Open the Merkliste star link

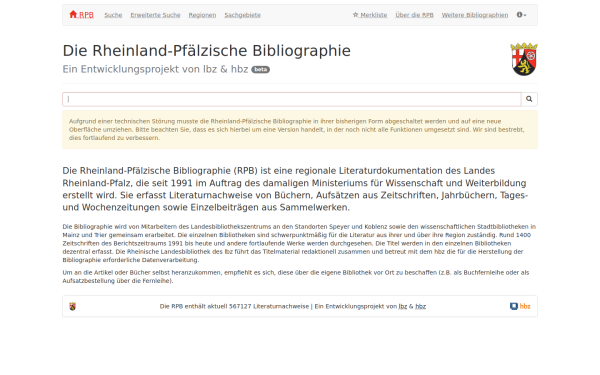click(x=370, y=15)
